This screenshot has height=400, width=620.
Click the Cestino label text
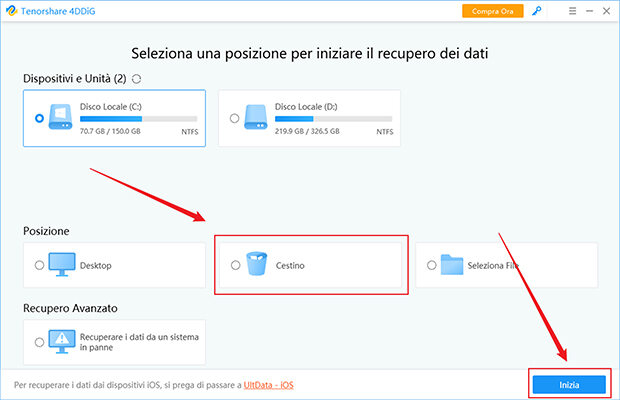click(x=290, y=266)
